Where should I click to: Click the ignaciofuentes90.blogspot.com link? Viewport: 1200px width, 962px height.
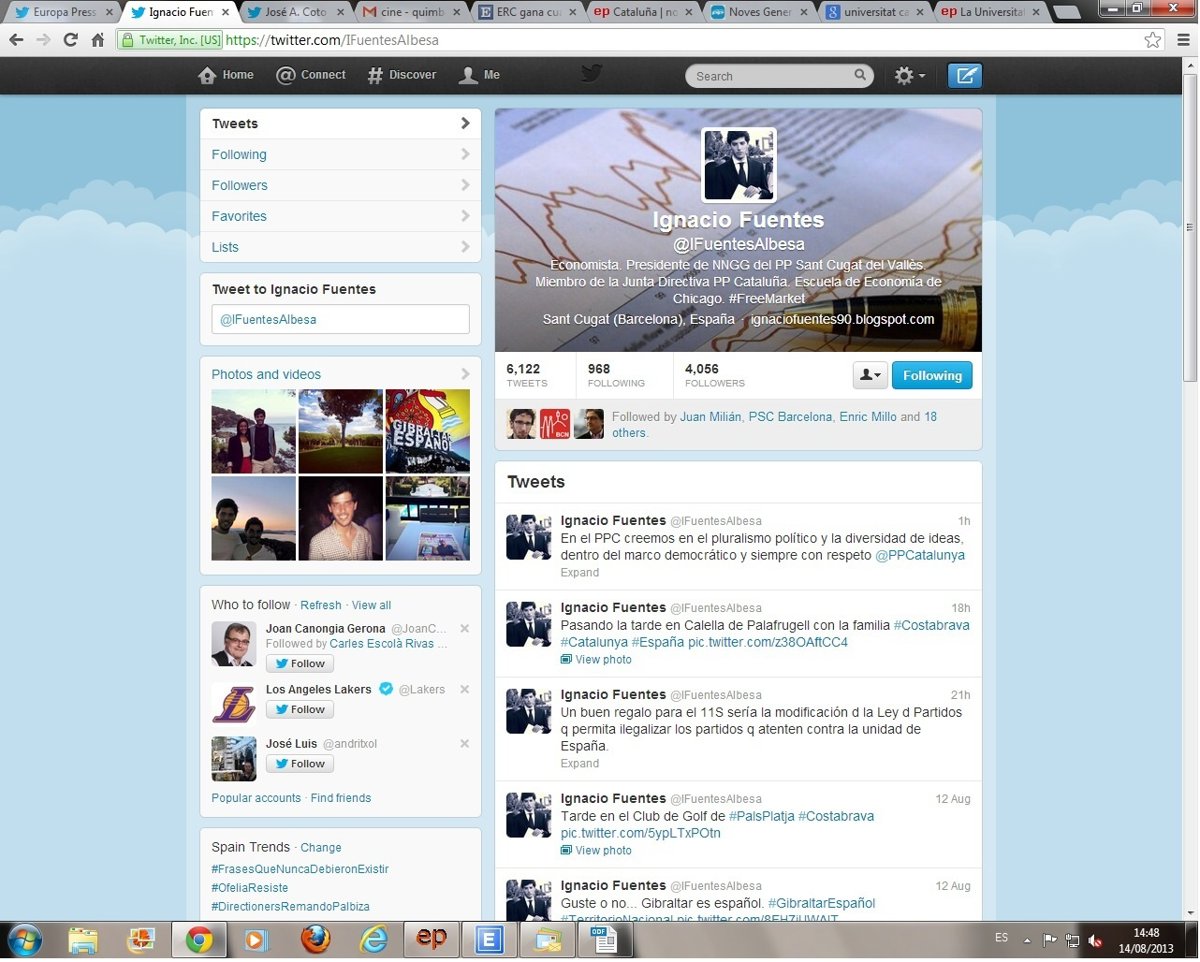(x=842, y=320)
